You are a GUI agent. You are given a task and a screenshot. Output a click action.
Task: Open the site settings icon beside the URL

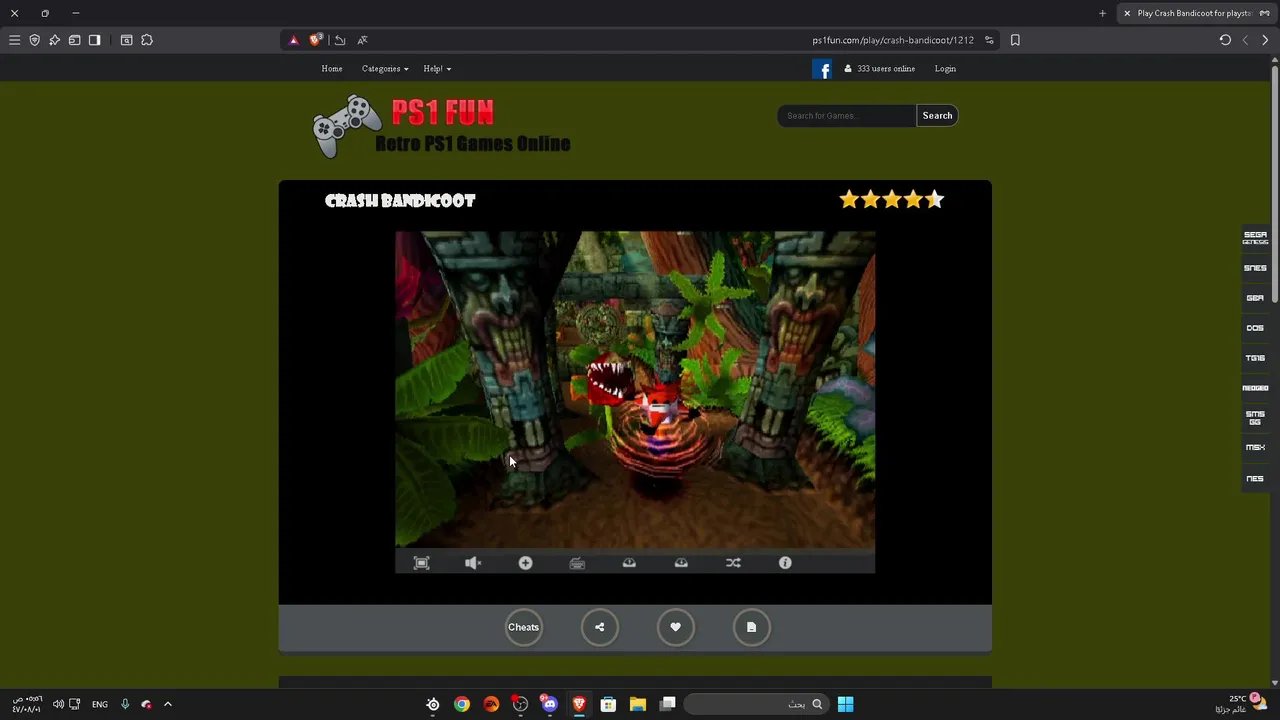pyautogui.click(x=989, y=40)
